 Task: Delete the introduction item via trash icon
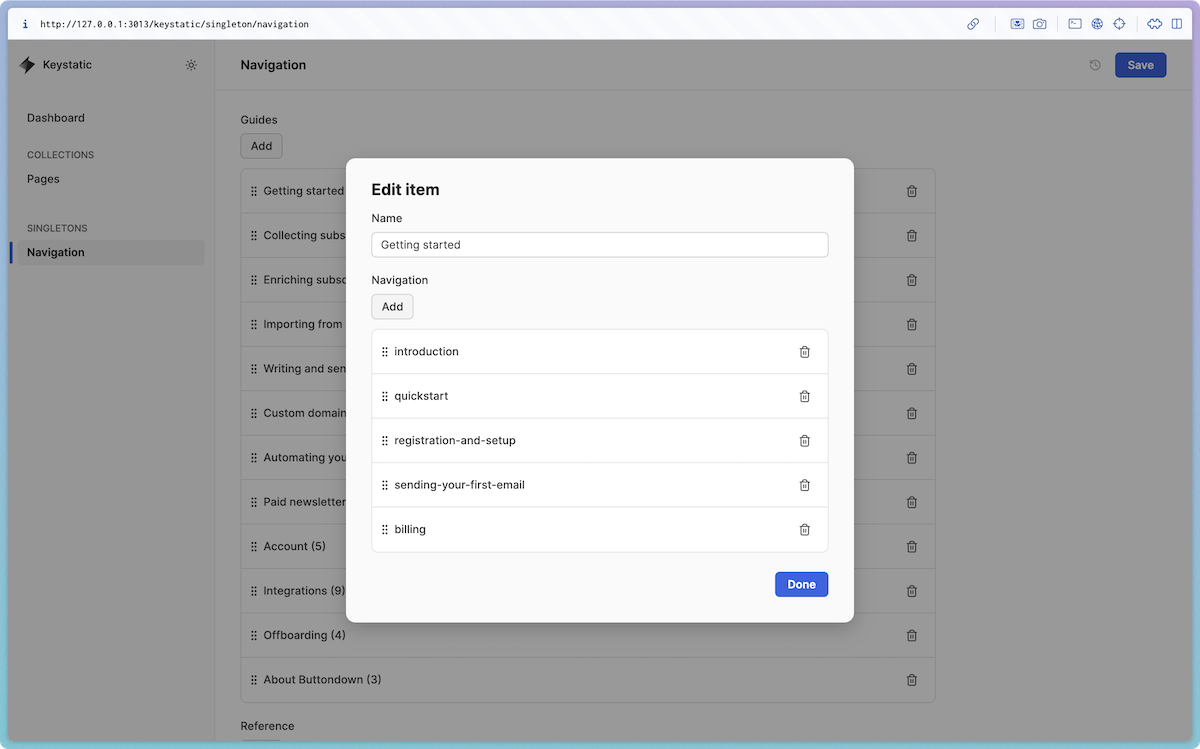(x=805, y=352)
